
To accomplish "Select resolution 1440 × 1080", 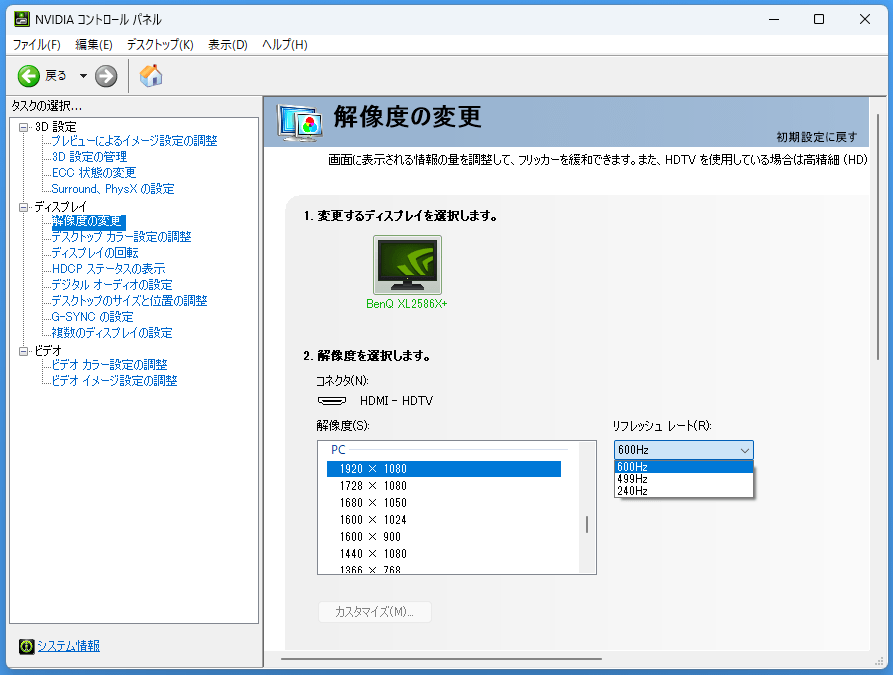I will pyautogui.click(x=444, y=554).
